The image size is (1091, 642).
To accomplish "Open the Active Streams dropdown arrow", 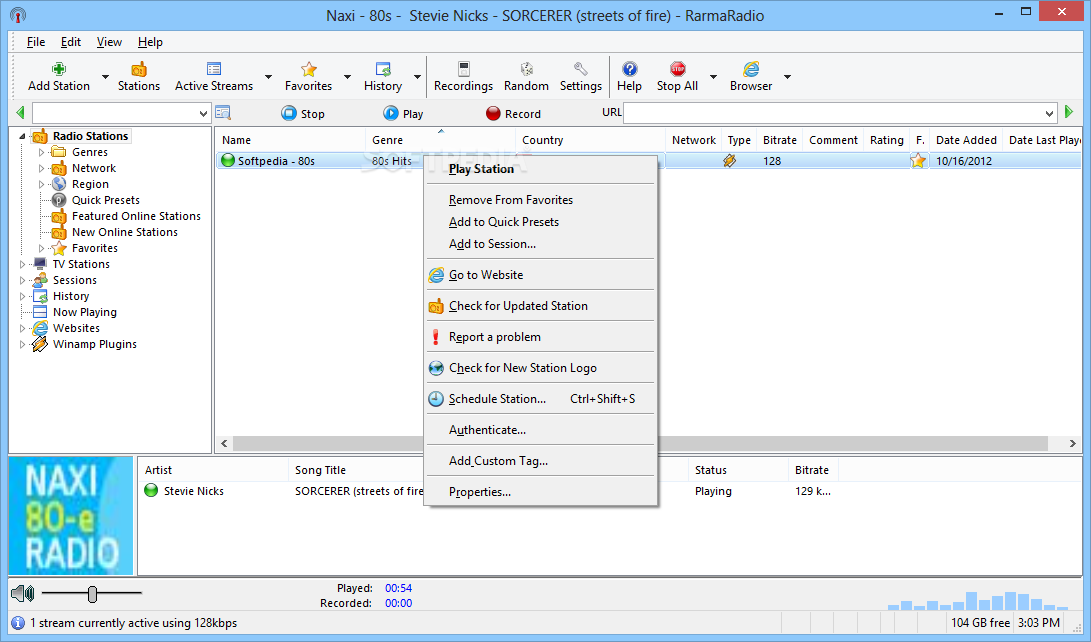I will (x=269, y=77).
